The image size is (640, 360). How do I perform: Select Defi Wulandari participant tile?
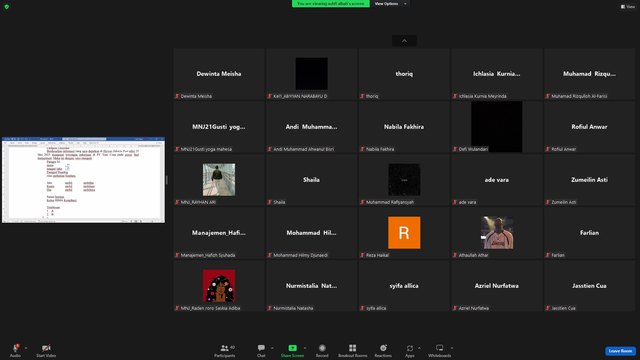(497, 127)
